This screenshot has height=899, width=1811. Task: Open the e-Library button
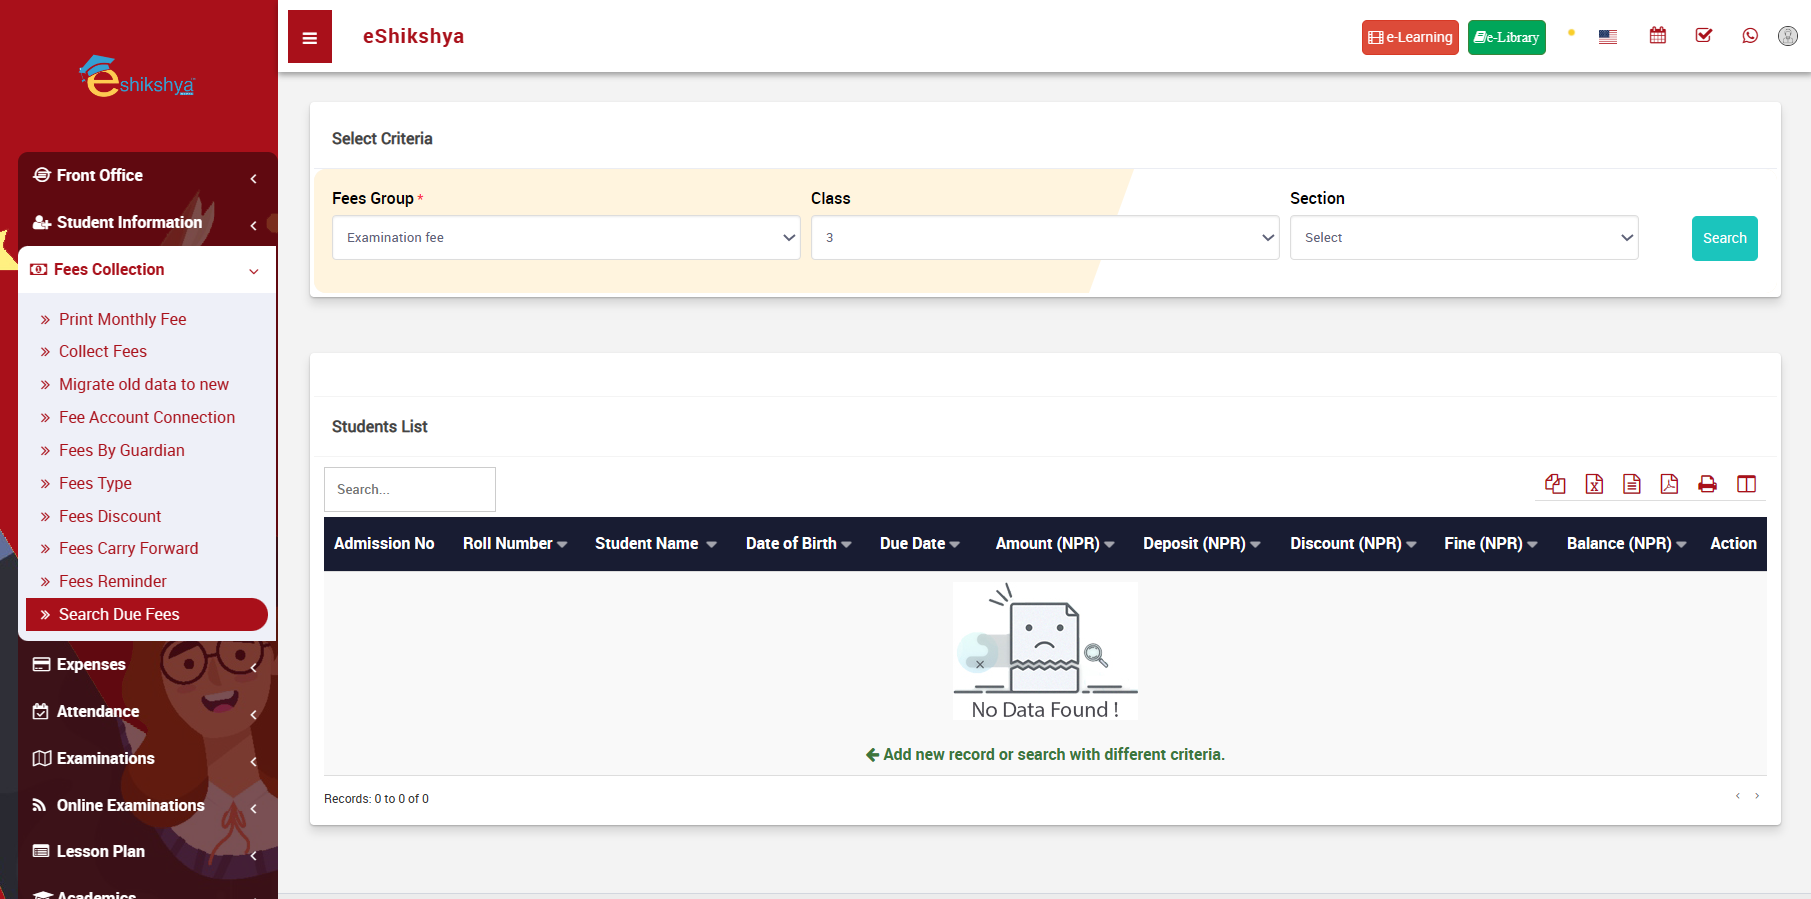point(1506,37)
